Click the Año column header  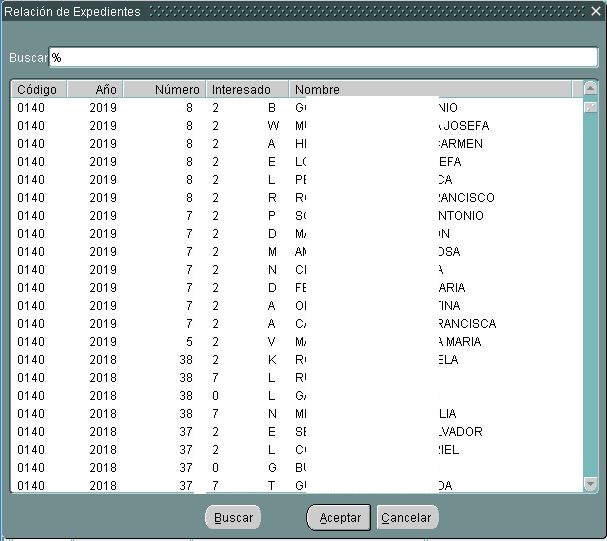point(95,90)
